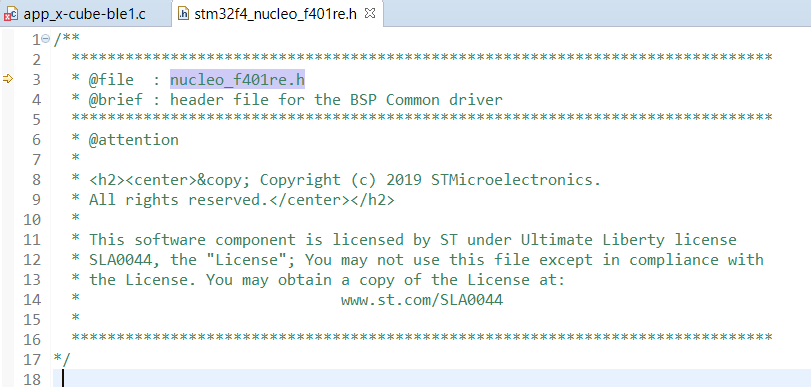Screen dimensions: 811x387
Task: Close the stm32f4_nucleo_f401re.h editor tab
Action: (369, 13)
